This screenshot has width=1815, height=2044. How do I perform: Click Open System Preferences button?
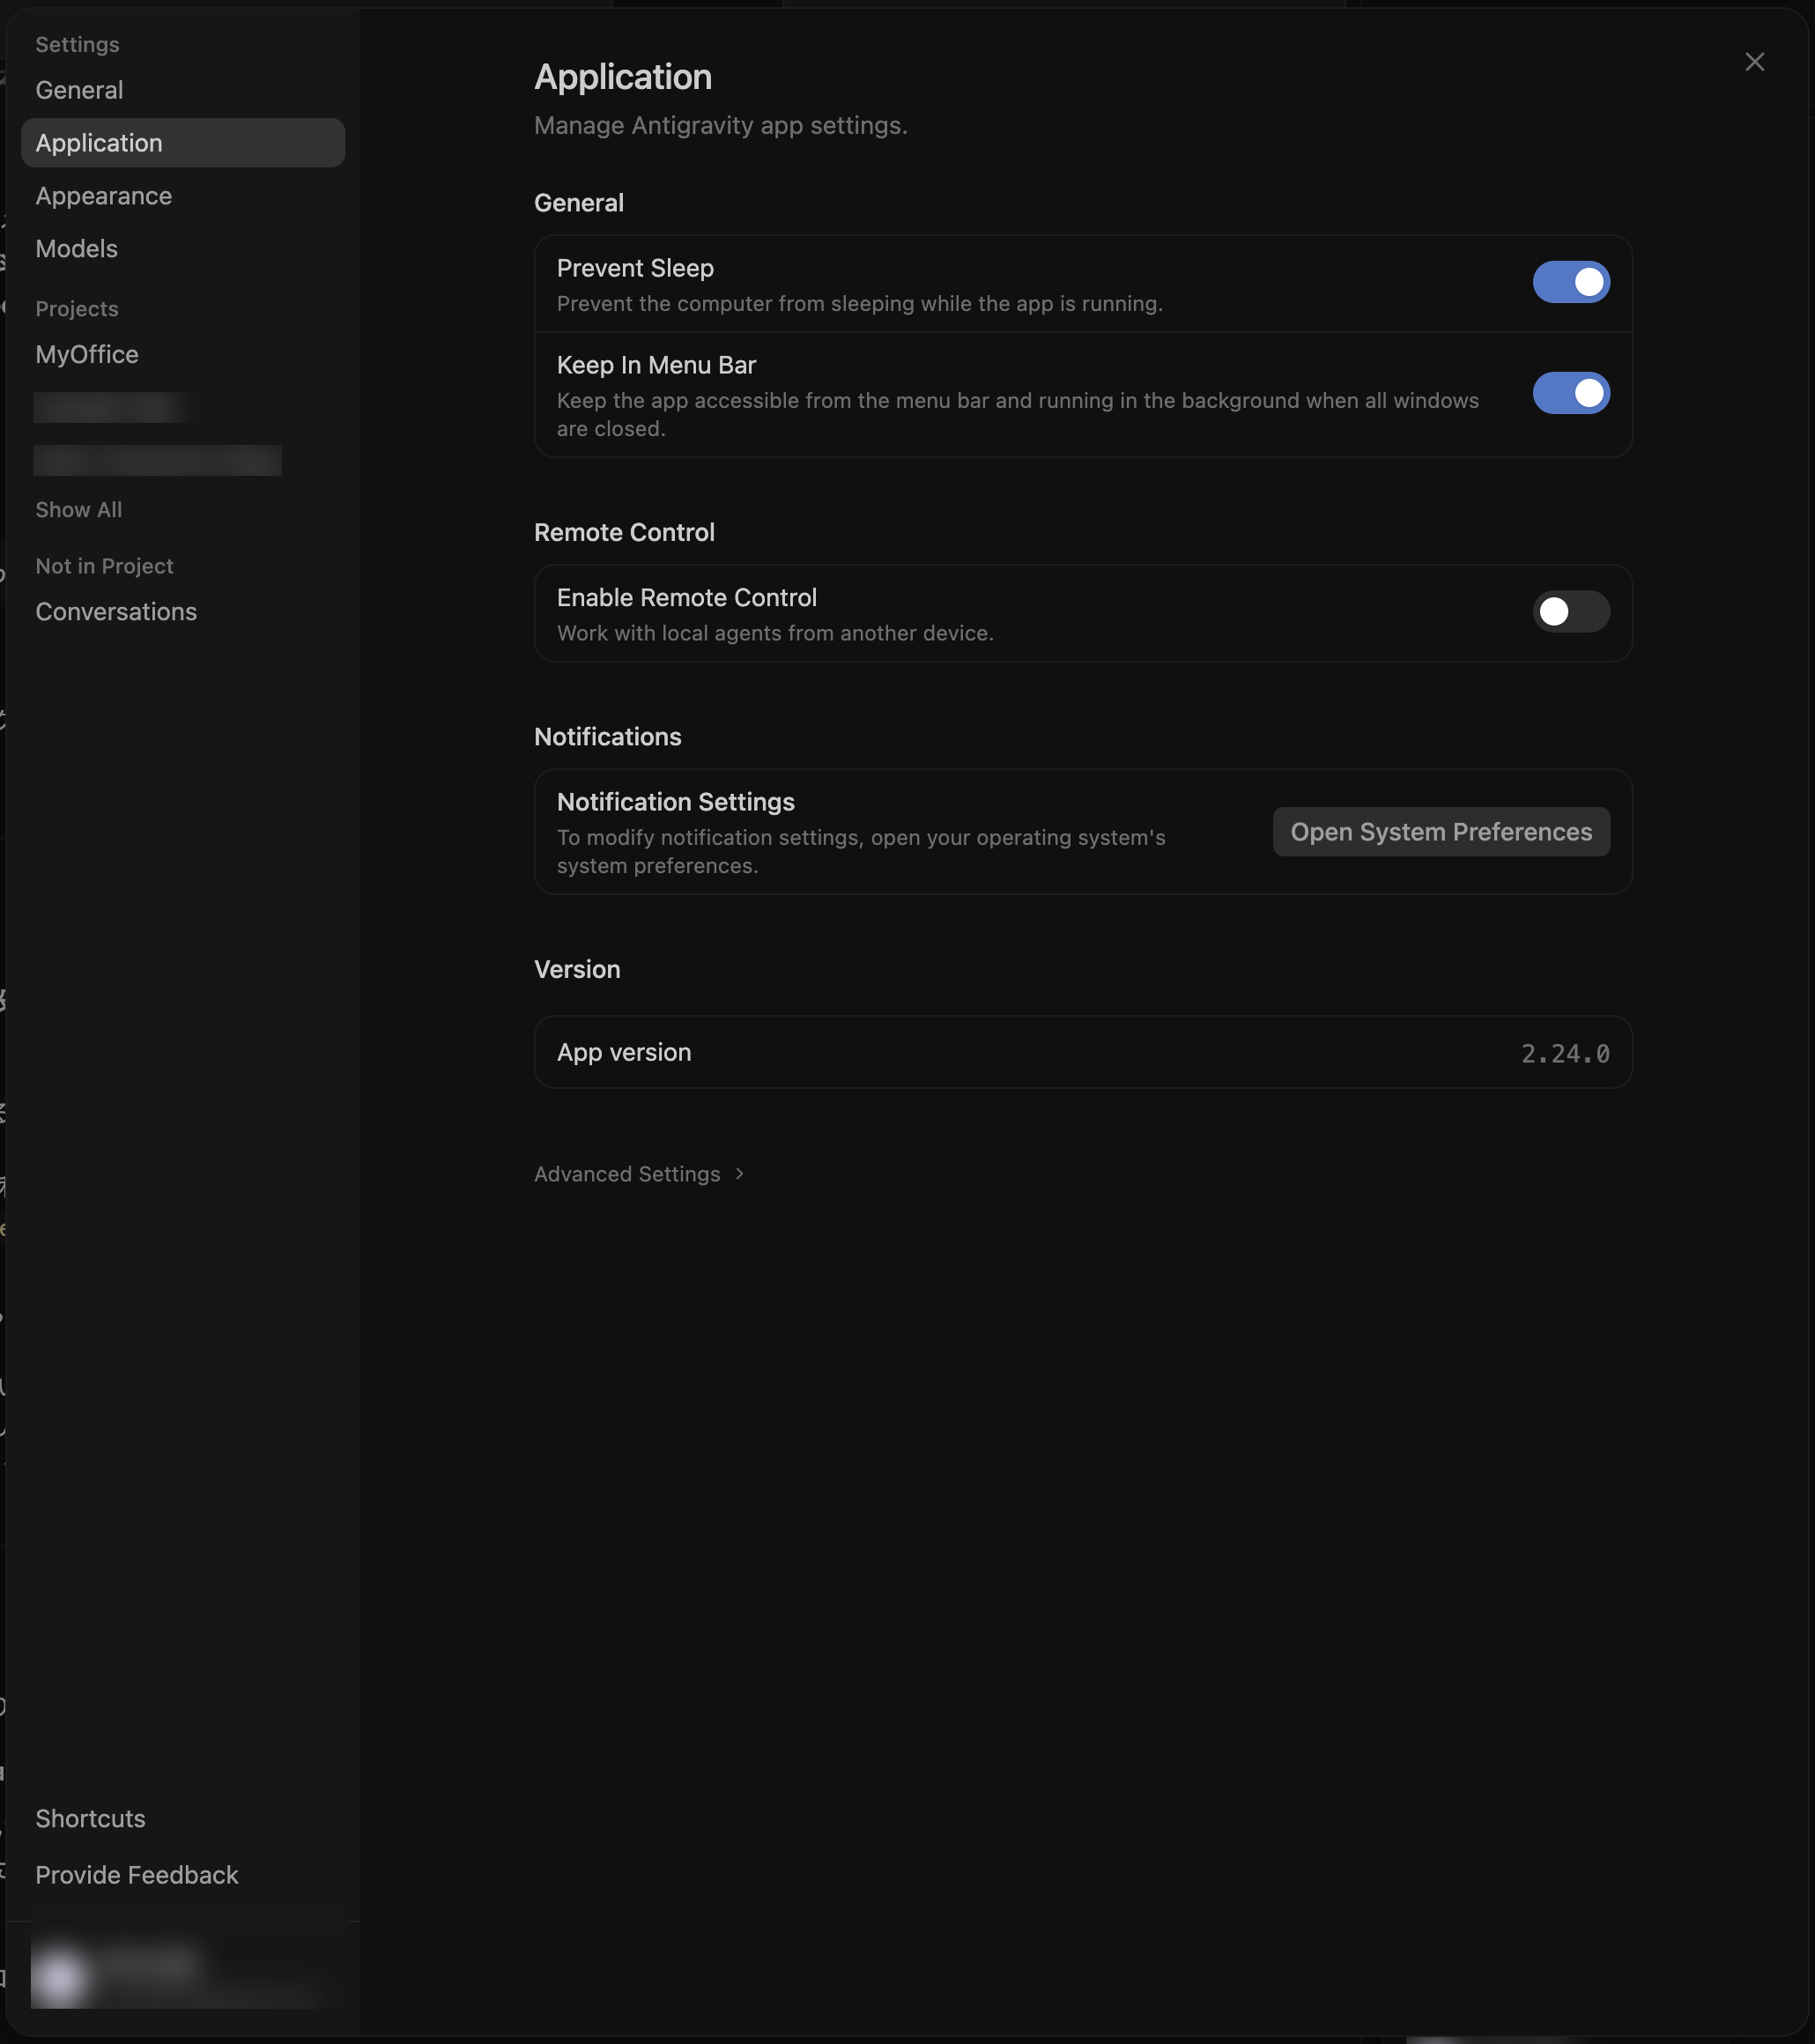1441,831
